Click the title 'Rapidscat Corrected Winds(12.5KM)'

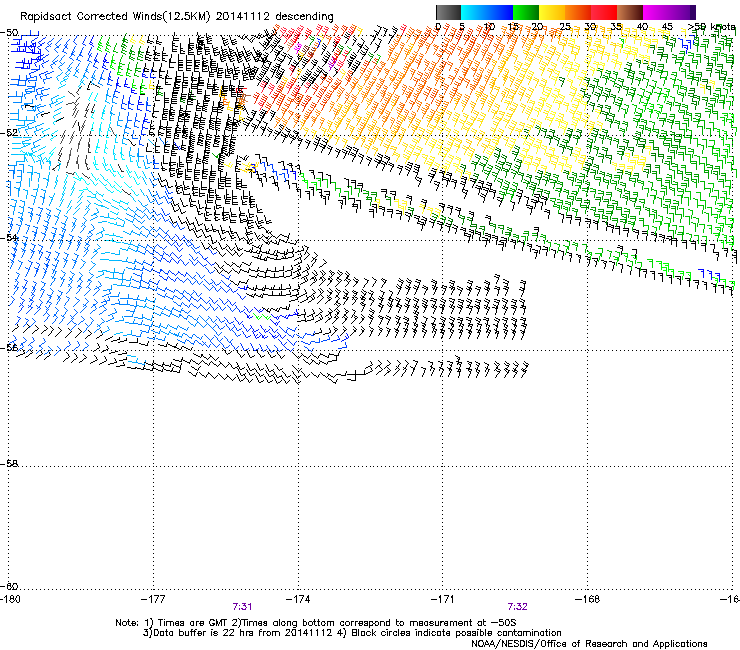[115, 17]
